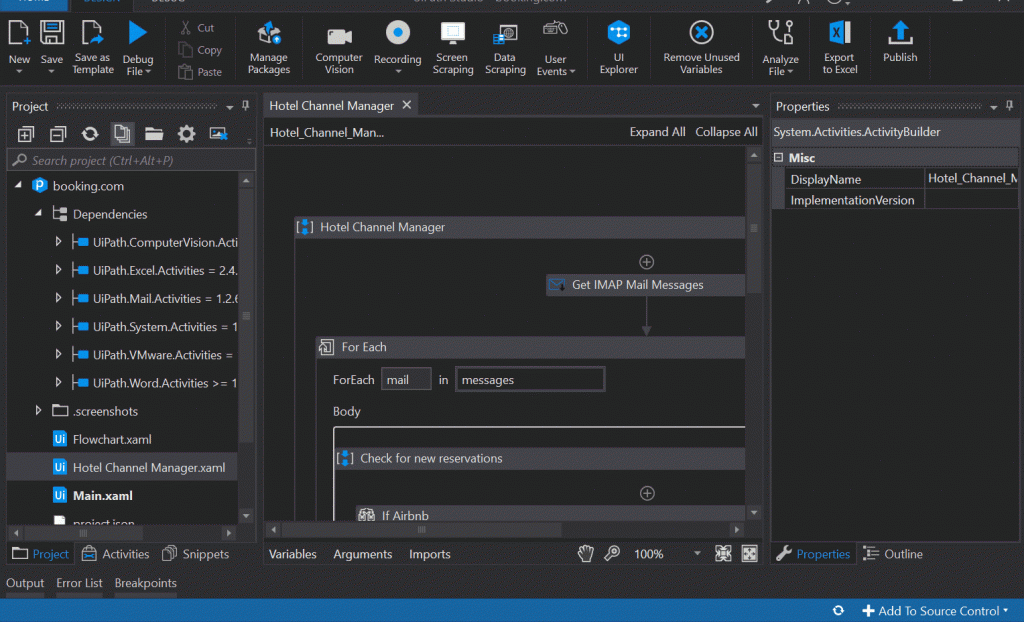Click collapse all icon in Project panel
Image resolution: width=1024 pixels, height=622 pixels.
58,134
